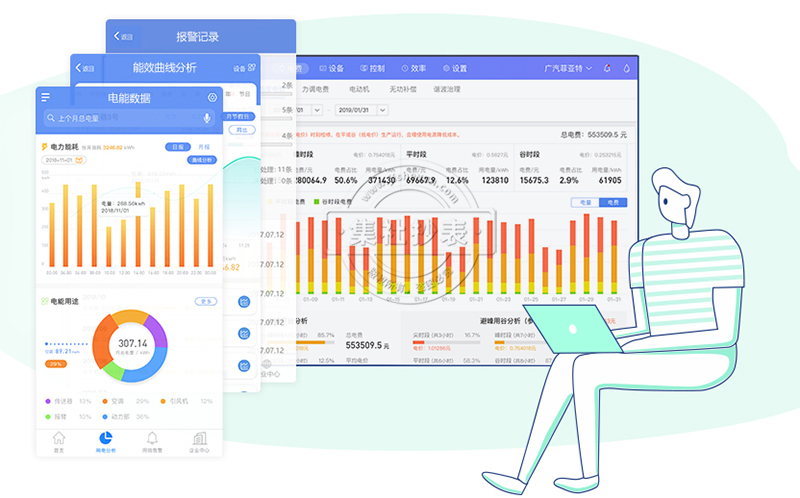Switch chart to 日报 view
Screen dimensions: 800x498
(177, 147)
